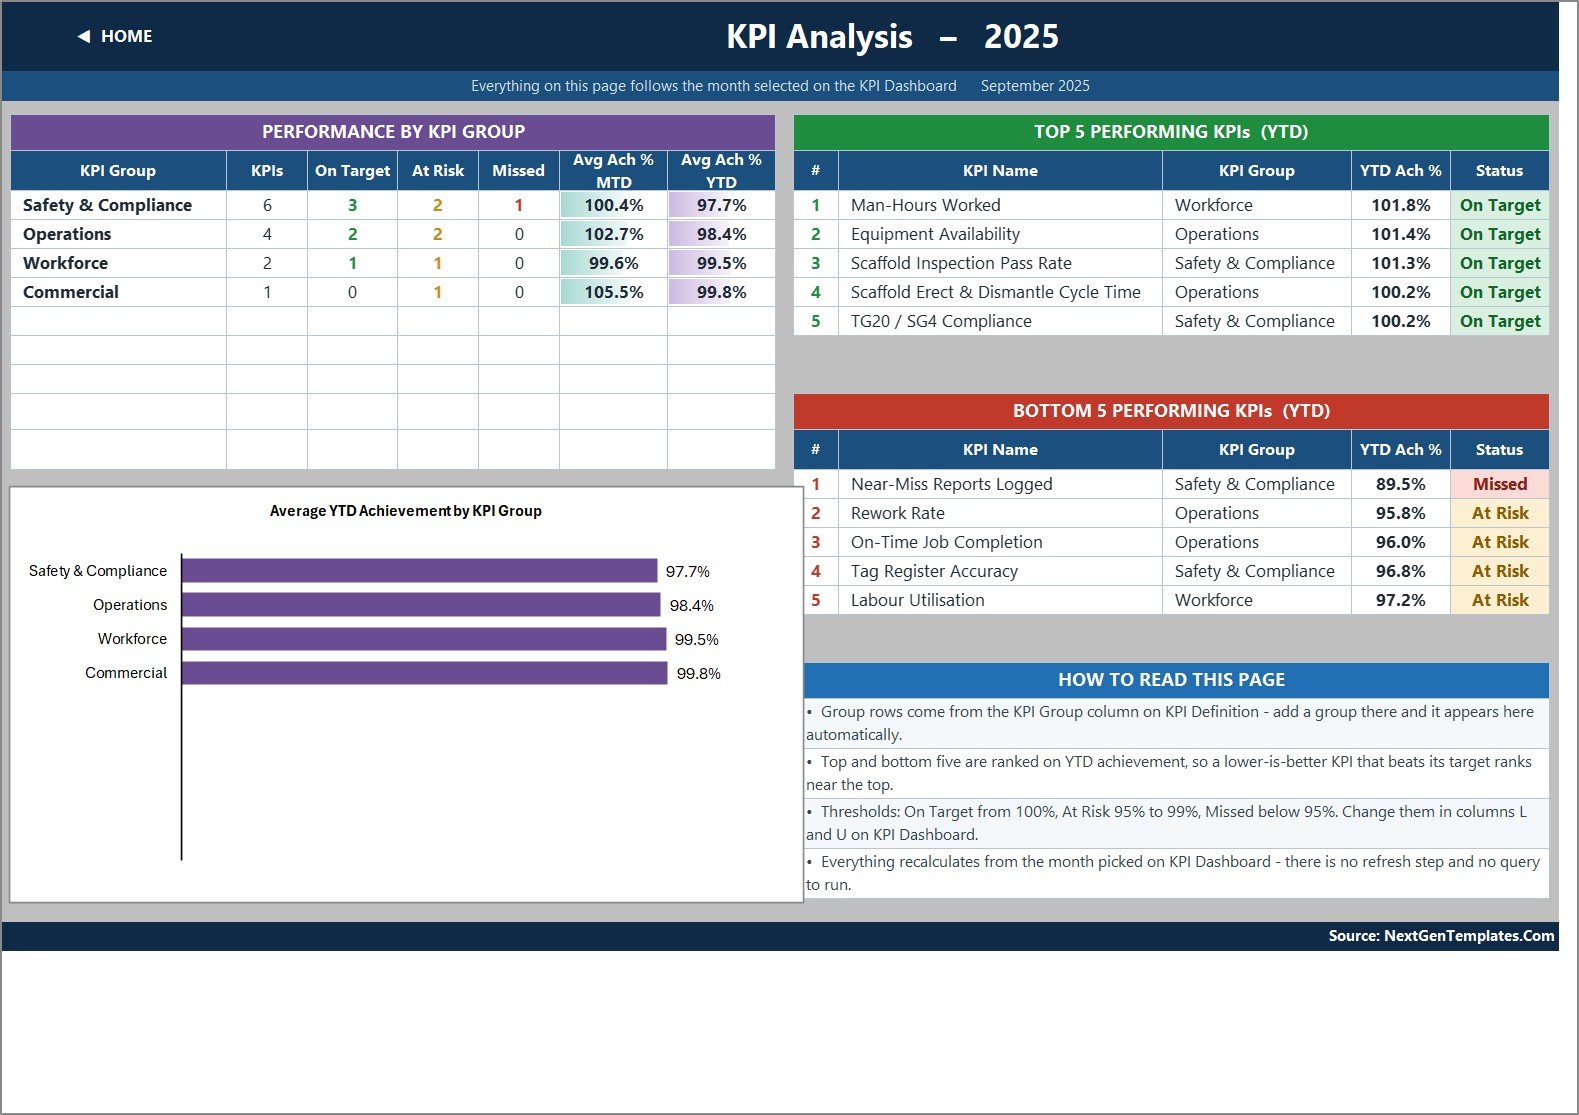Select the September 2025 month label
The image size is (1579, 1115).
click(x=1035, y=86)
